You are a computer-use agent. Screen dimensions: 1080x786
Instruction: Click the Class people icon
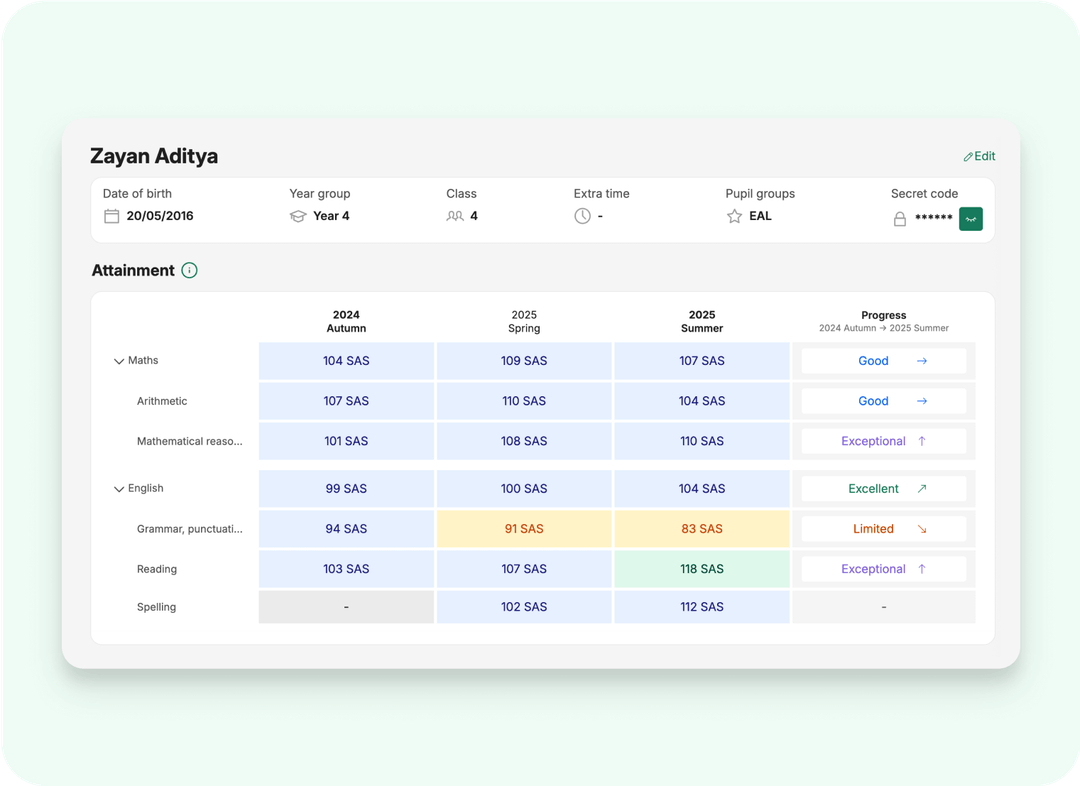click(455, 216)
